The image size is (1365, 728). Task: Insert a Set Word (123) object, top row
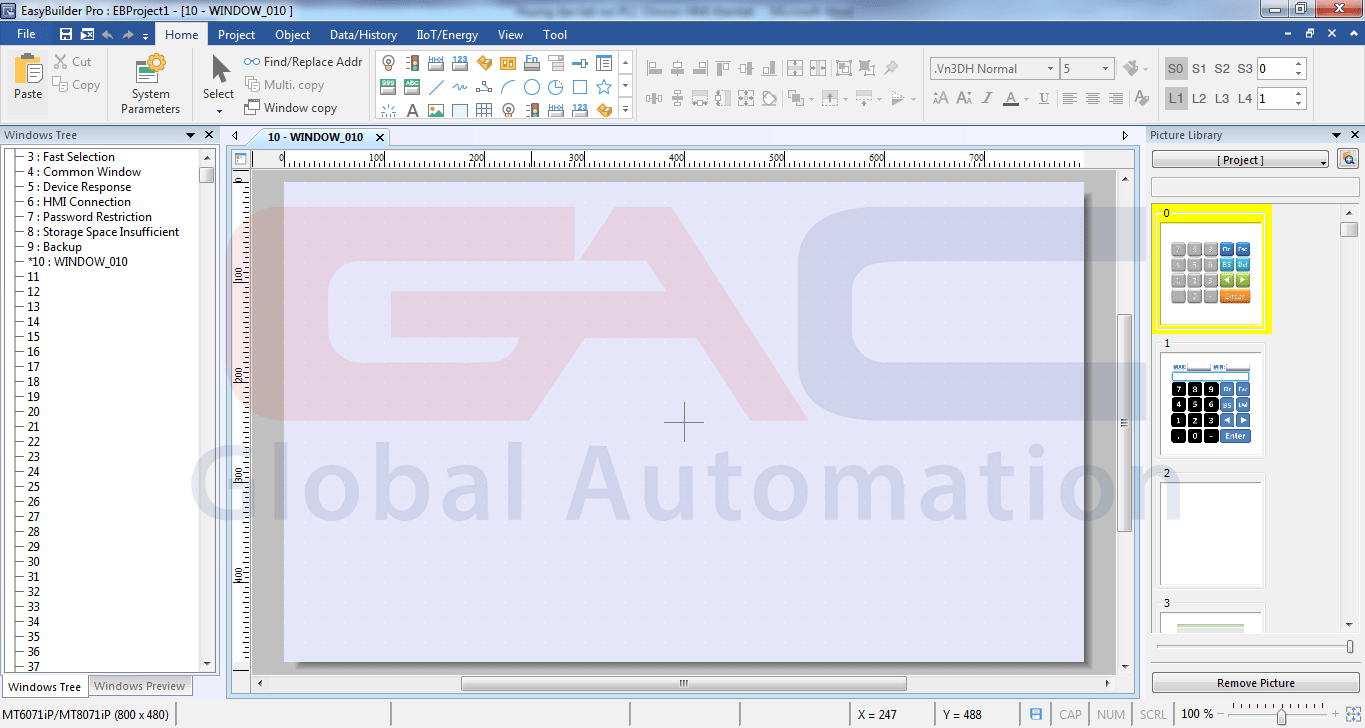pos(459,63)
